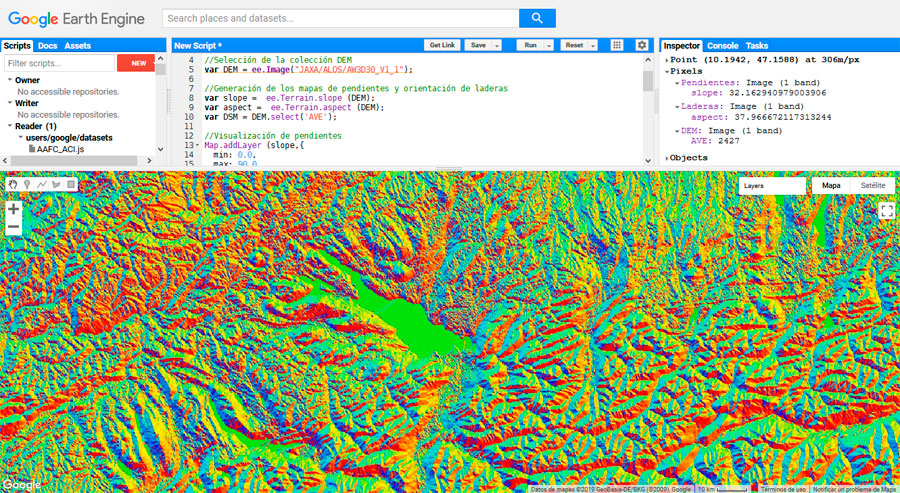This screenshot has height=493, width=900.
Task: Collapse the Pendientes image entry
Action: (677, 83)
